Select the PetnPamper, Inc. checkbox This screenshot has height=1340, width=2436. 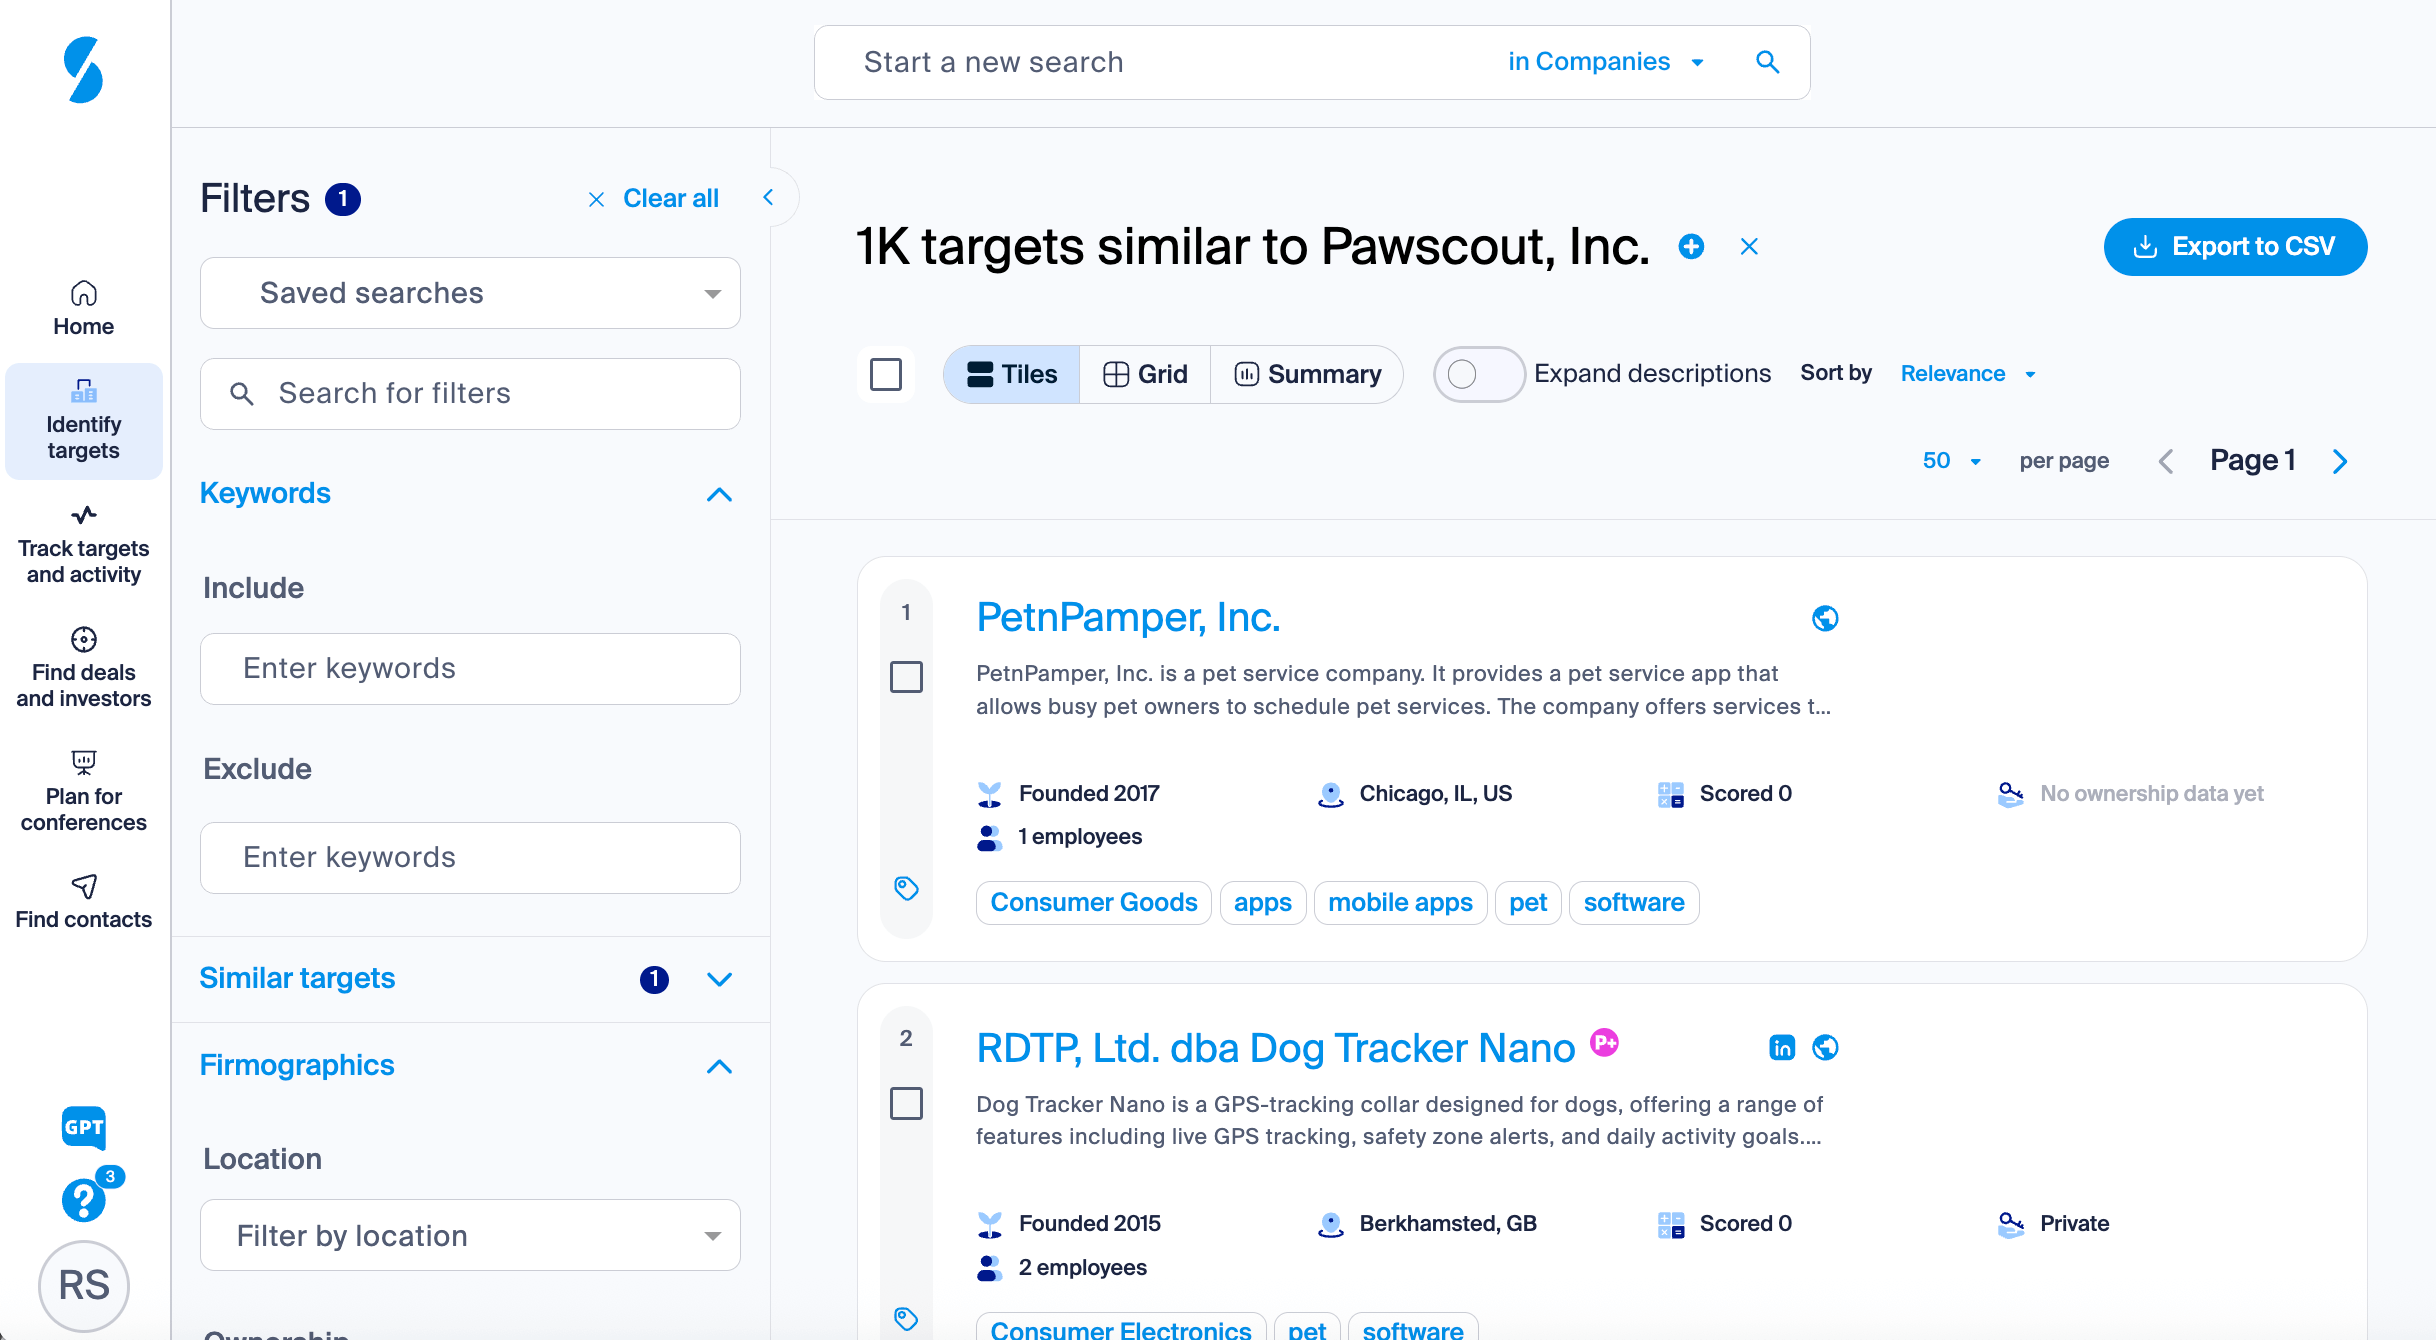click(x=906, y=677)
